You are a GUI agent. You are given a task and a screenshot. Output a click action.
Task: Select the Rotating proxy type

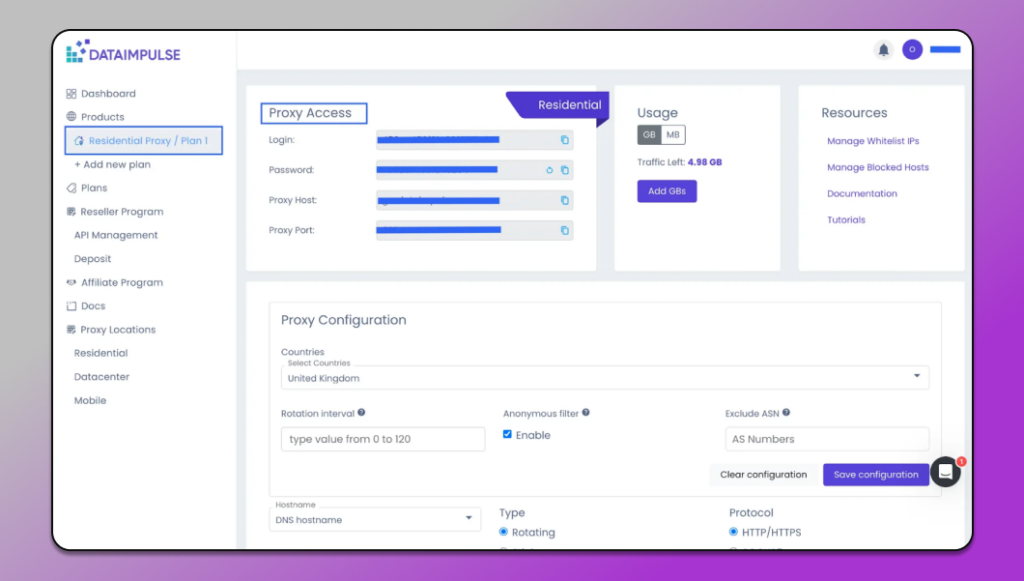point(502,532)
